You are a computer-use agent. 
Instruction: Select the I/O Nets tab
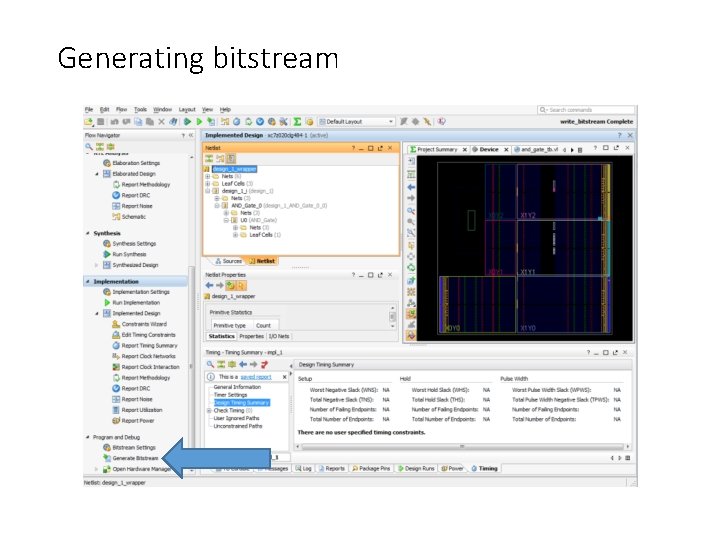pos(279,336)
